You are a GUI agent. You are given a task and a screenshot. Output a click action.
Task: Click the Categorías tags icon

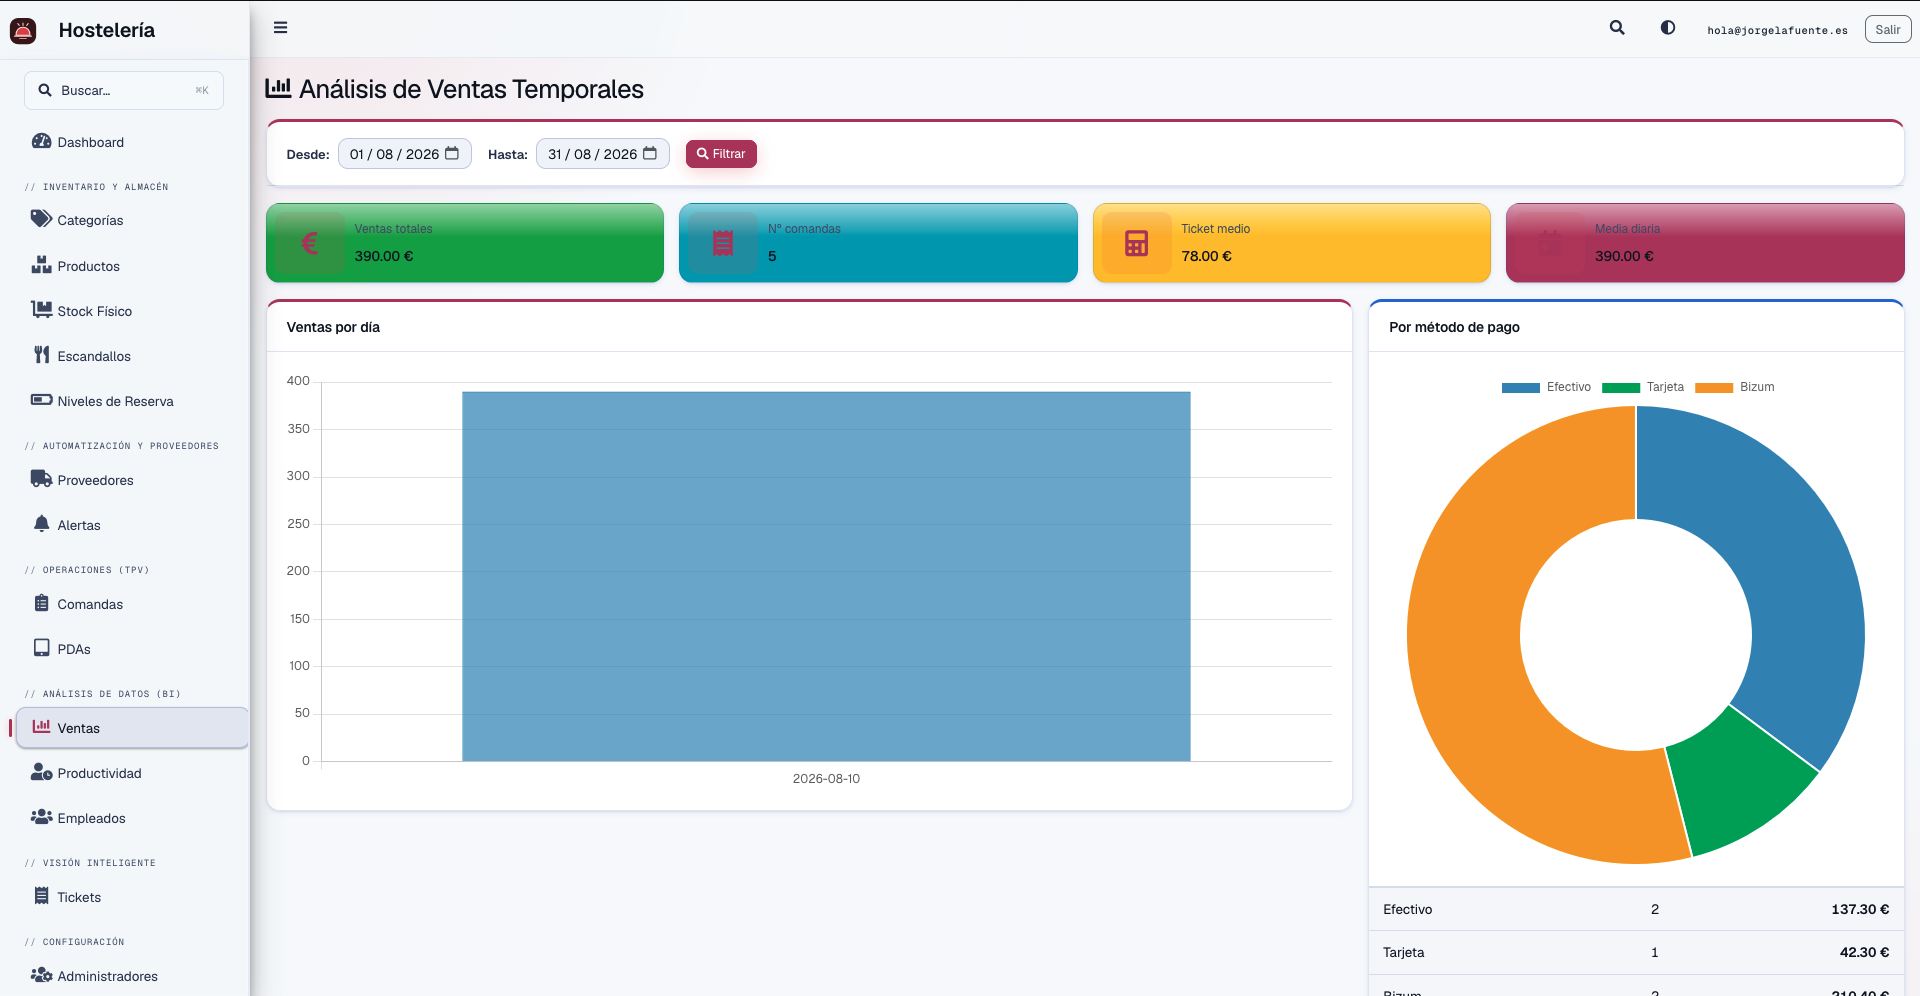(x=41, y=219)
